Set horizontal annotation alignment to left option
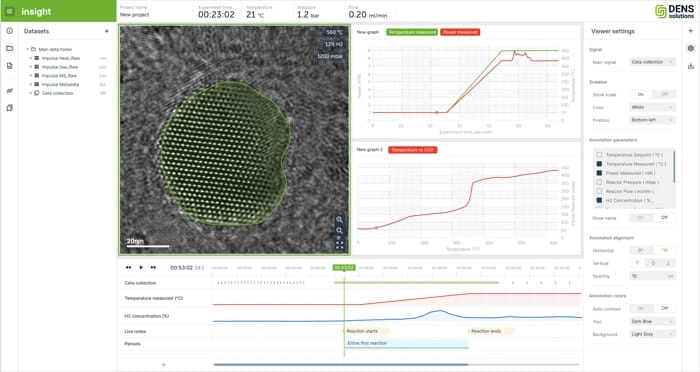Image resolution: width=700 pixels, height=372 pixels. 641,251
